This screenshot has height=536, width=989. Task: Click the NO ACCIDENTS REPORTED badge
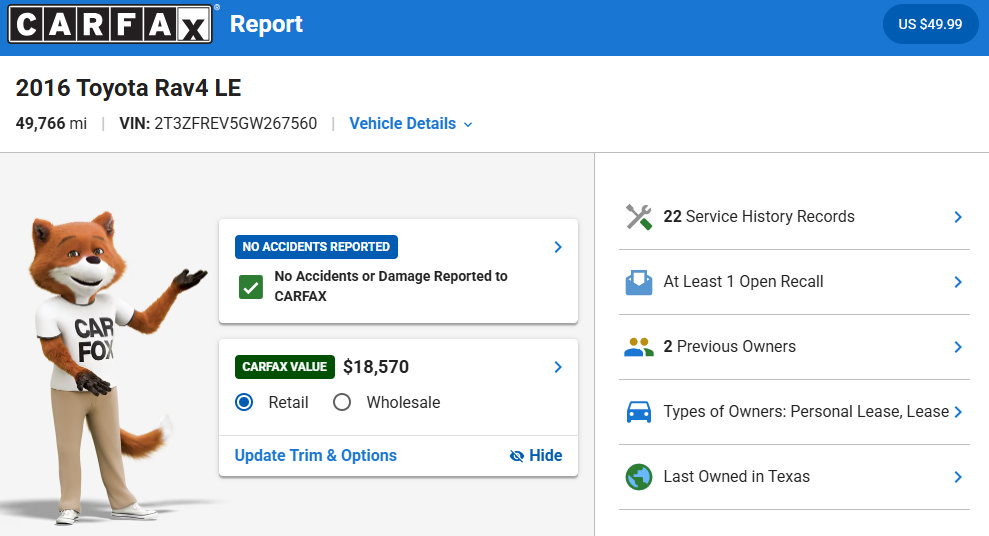coord(316,247)
